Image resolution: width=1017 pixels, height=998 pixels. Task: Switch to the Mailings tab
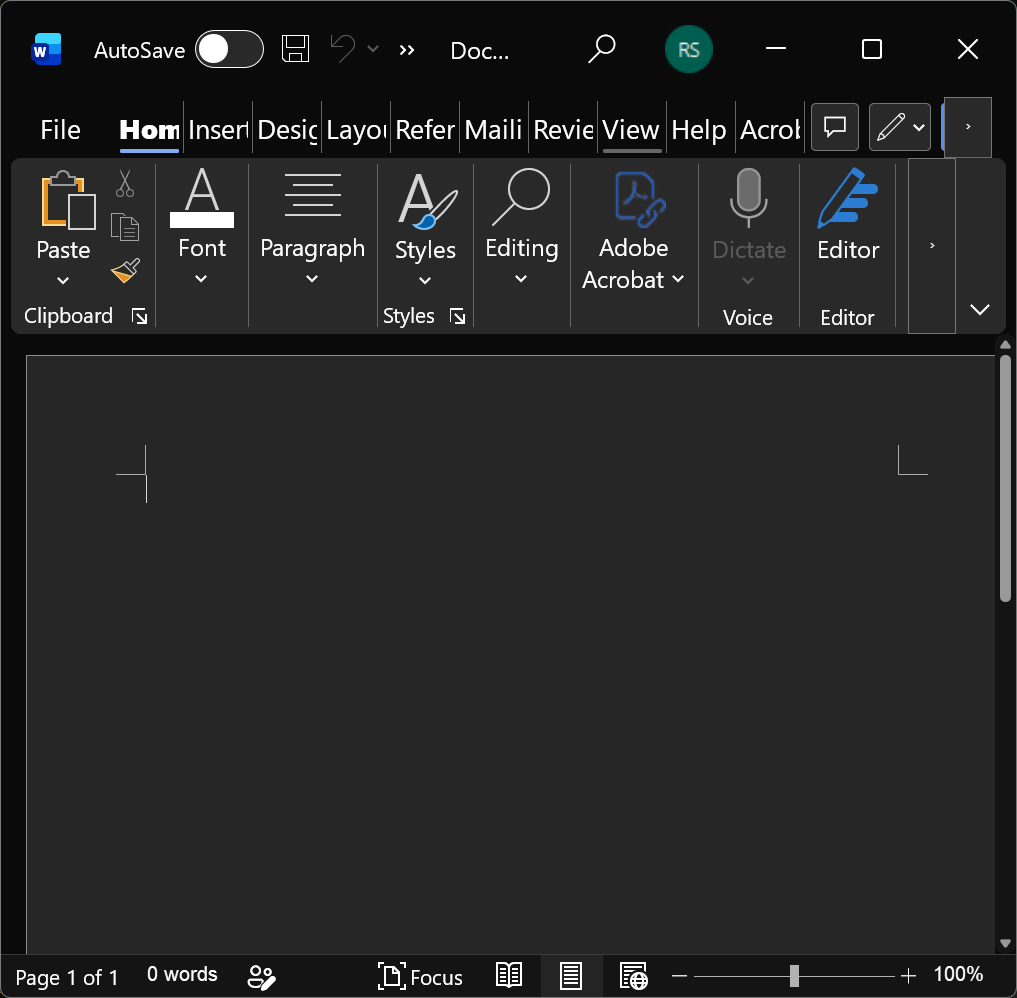point(494,130)
